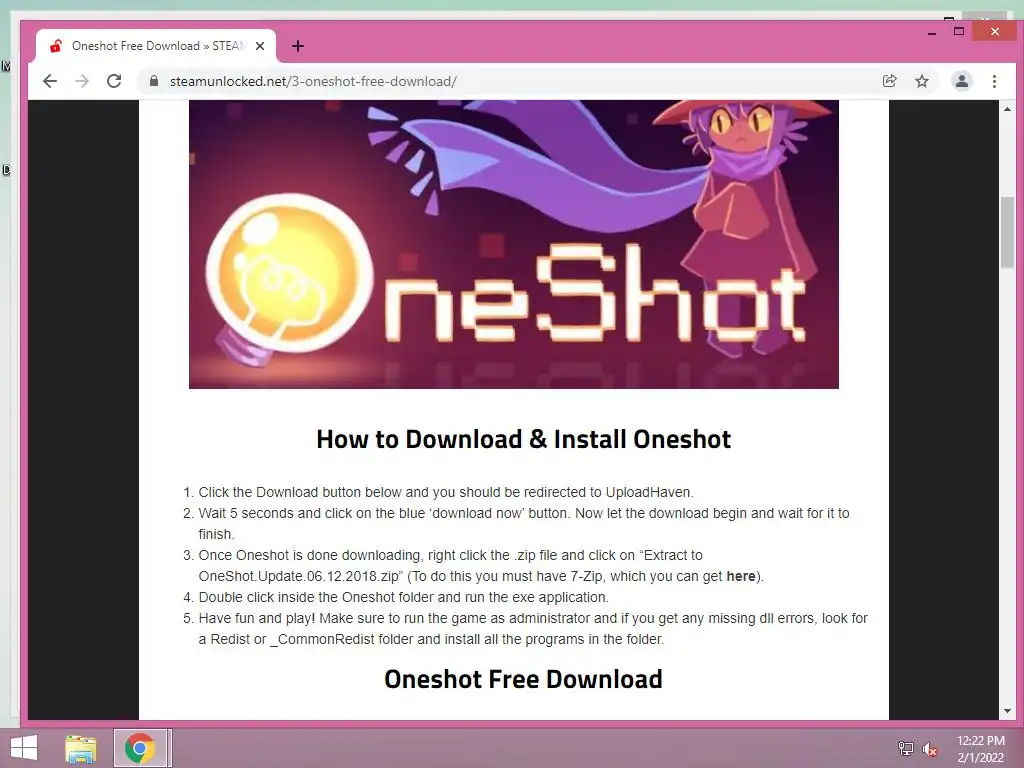Open the Windows Start menu
This screenshot has width=1024, height=768.
[x=24, y=748]
